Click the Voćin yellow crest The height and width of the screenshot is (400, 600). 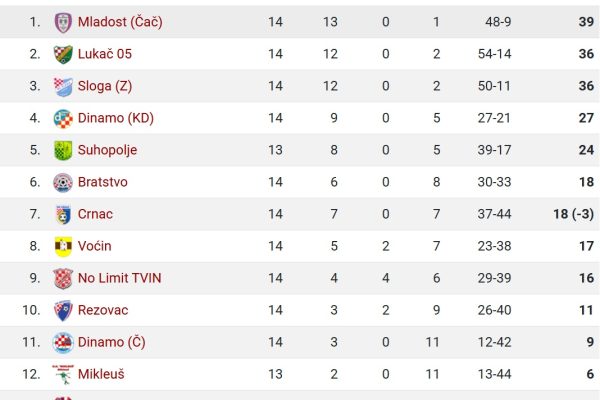[63, 247]
